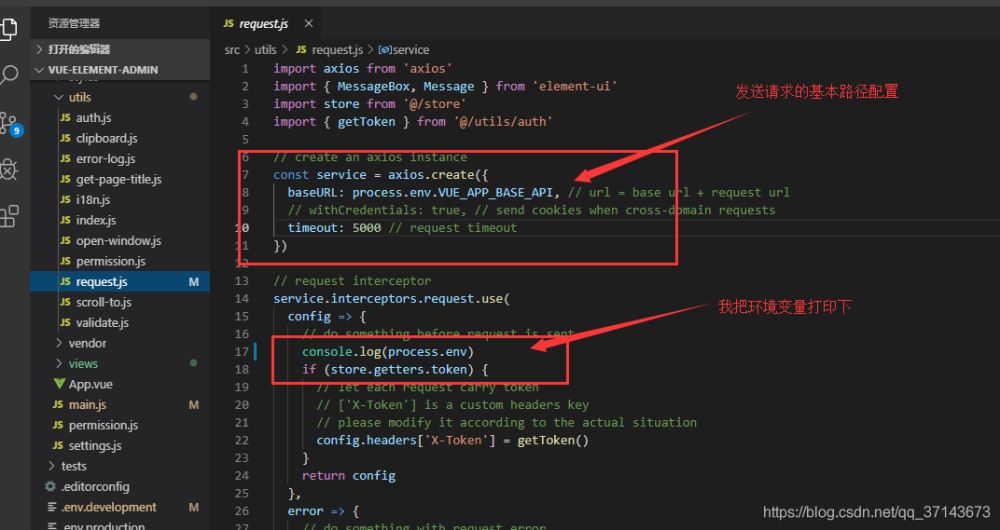Click the gear icon beside .editorconfig
This screenshot has width=1000, height=530.
click(50, 486)
